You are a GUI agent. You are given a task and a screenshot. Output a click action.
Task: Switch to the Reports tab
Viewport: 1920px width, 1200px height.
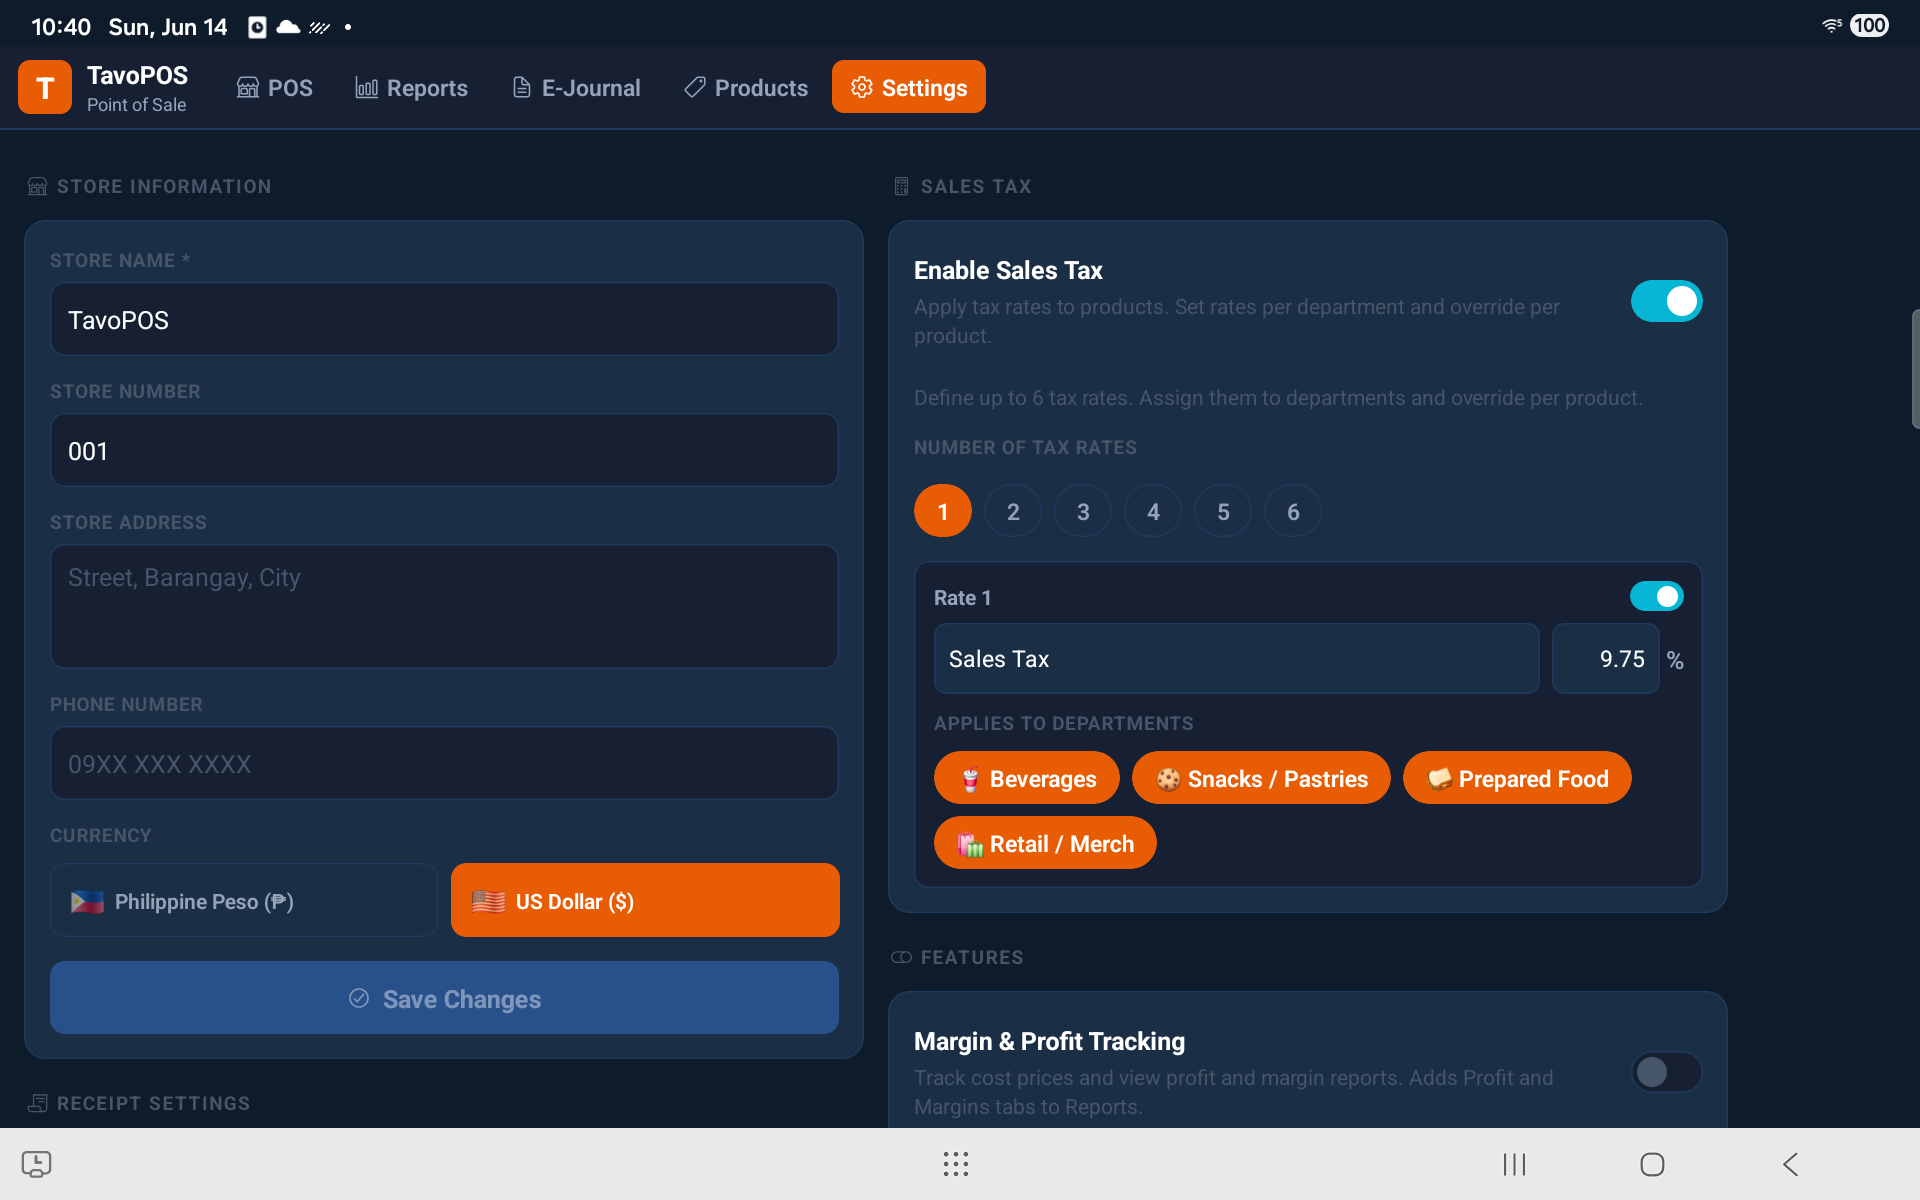(412, 88)
